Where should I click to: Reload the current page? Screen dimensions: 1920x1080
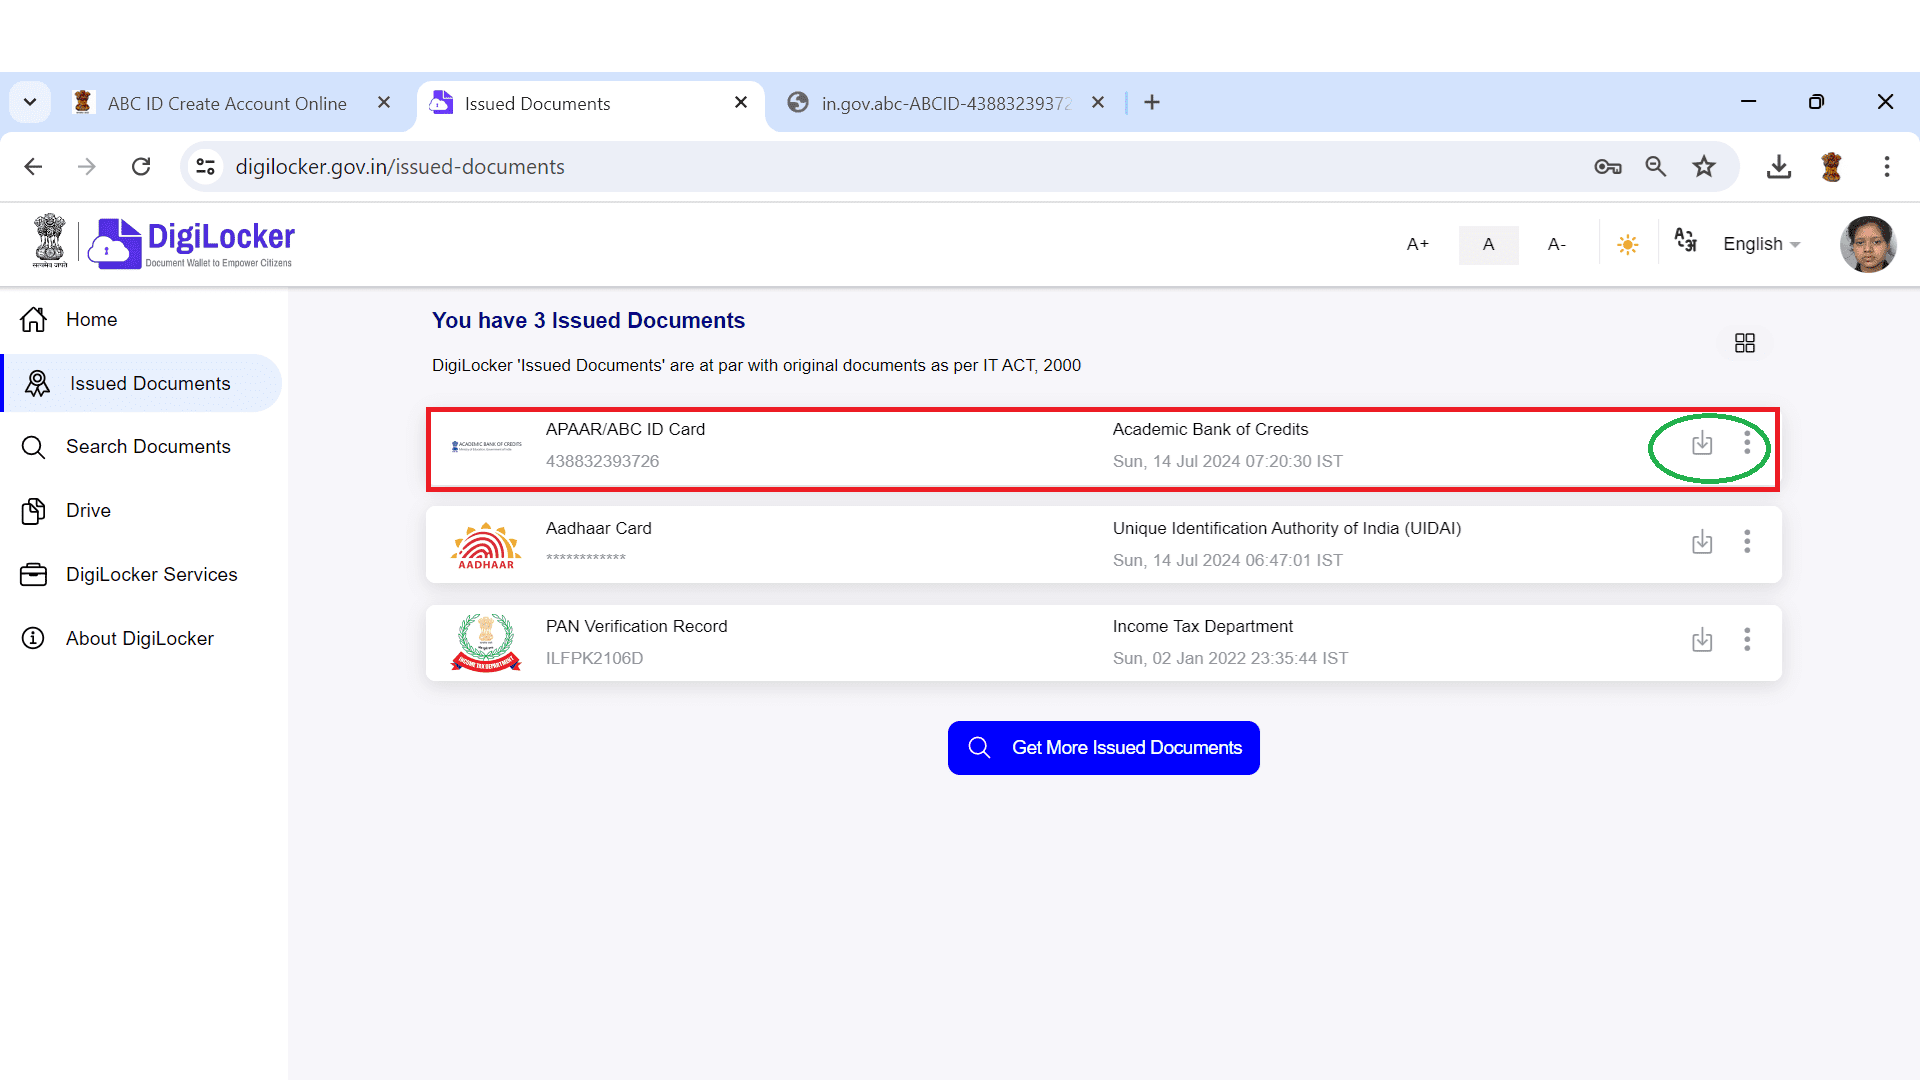[141, 166]
